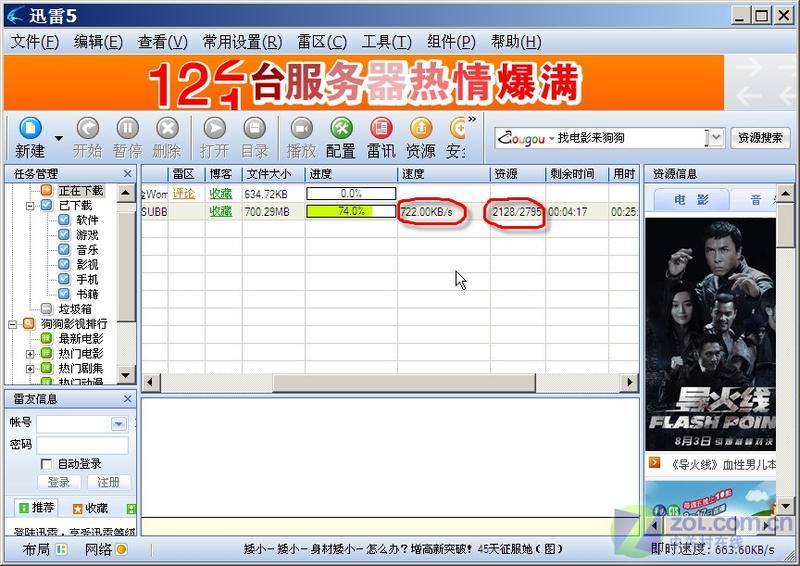Select the 影视 category
800x566 pixels.
click(x=87, y=264)
